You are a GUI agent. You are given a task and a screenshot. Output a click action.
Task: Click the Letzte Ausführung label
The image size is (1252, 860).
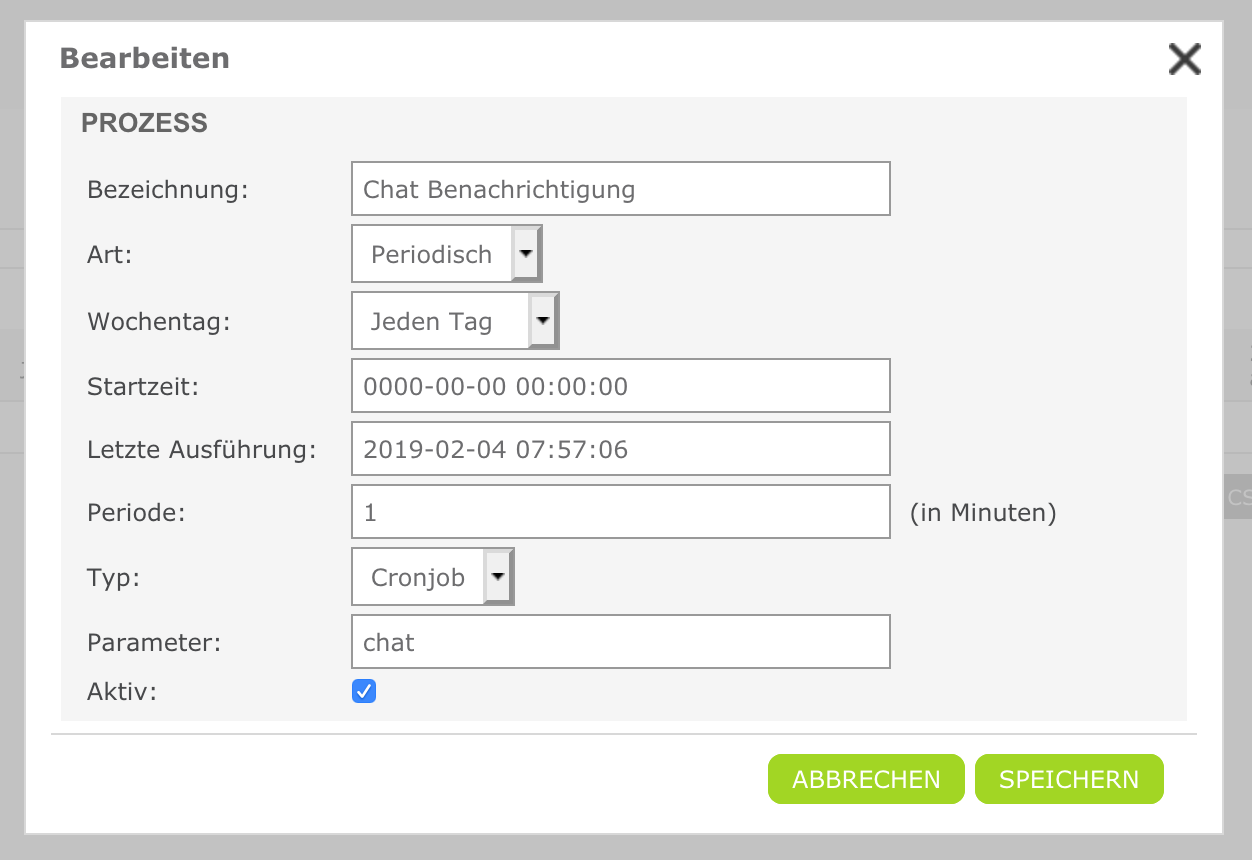coord(201,449)
